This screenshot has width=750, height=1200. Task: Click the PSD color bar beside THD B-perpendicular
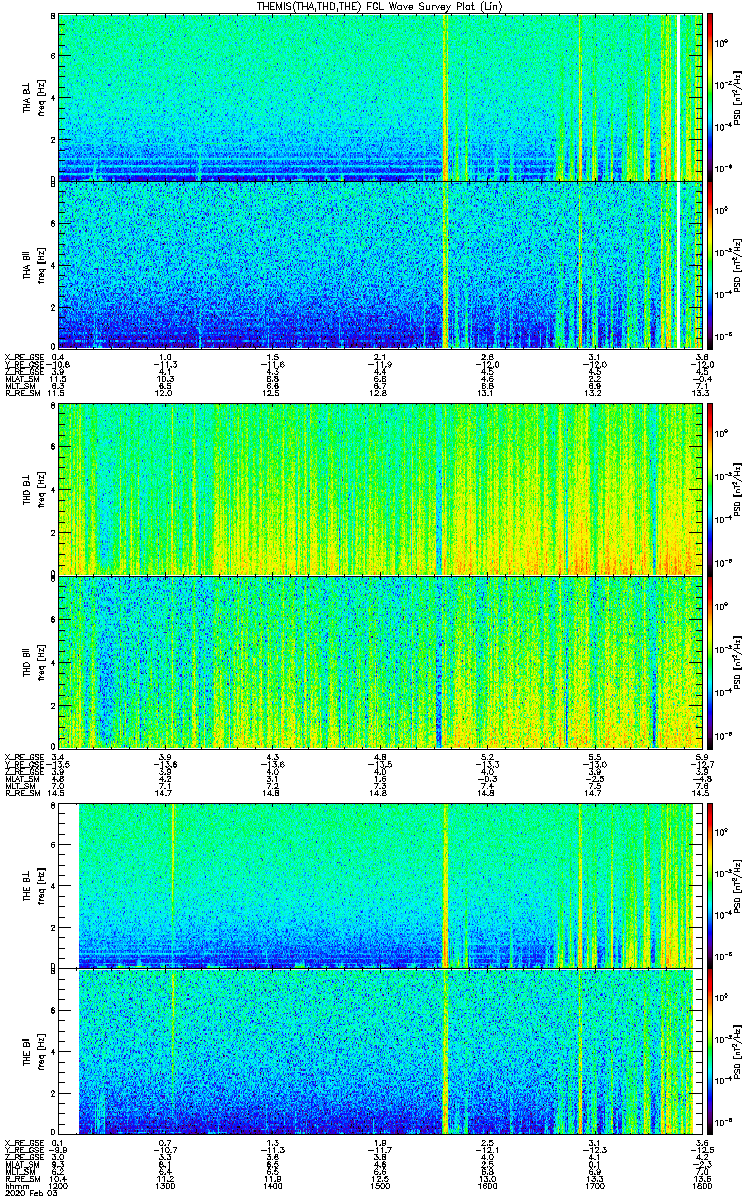point(710,489)
